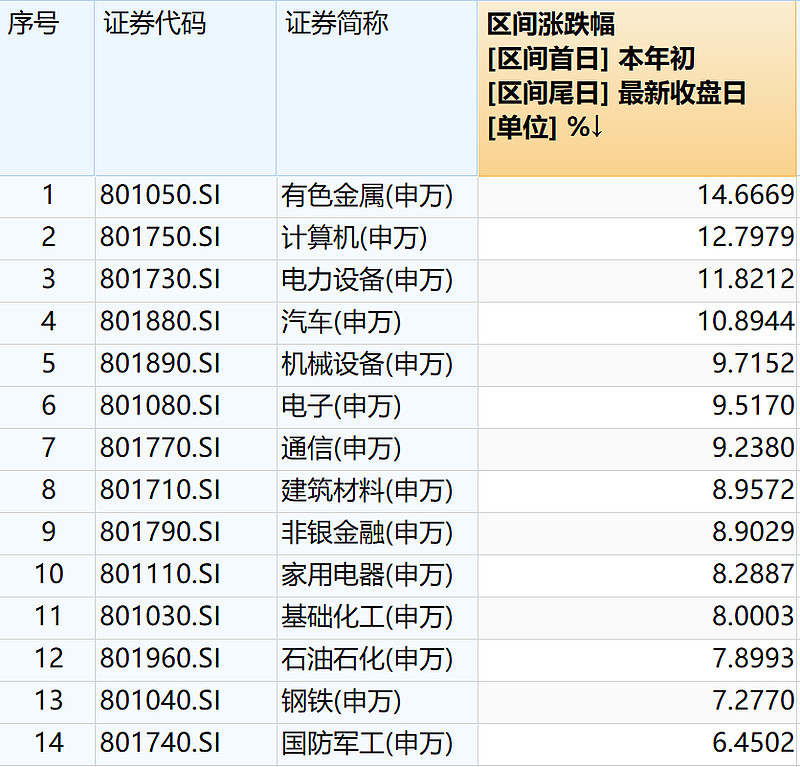Viewport: 800px width, 767px height.
Task: Click row number 5 of 机械设备
Action: click(x=48, y=363)
